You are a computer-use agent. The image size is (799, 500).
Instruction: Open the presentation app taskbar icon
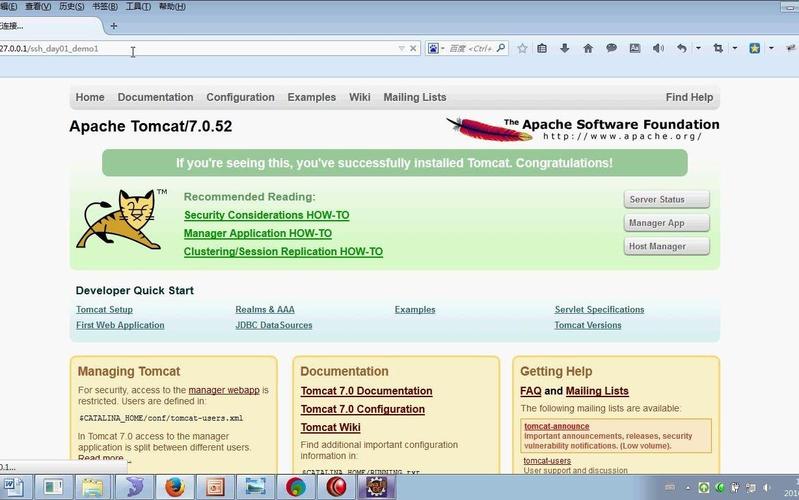coord(215,487)
